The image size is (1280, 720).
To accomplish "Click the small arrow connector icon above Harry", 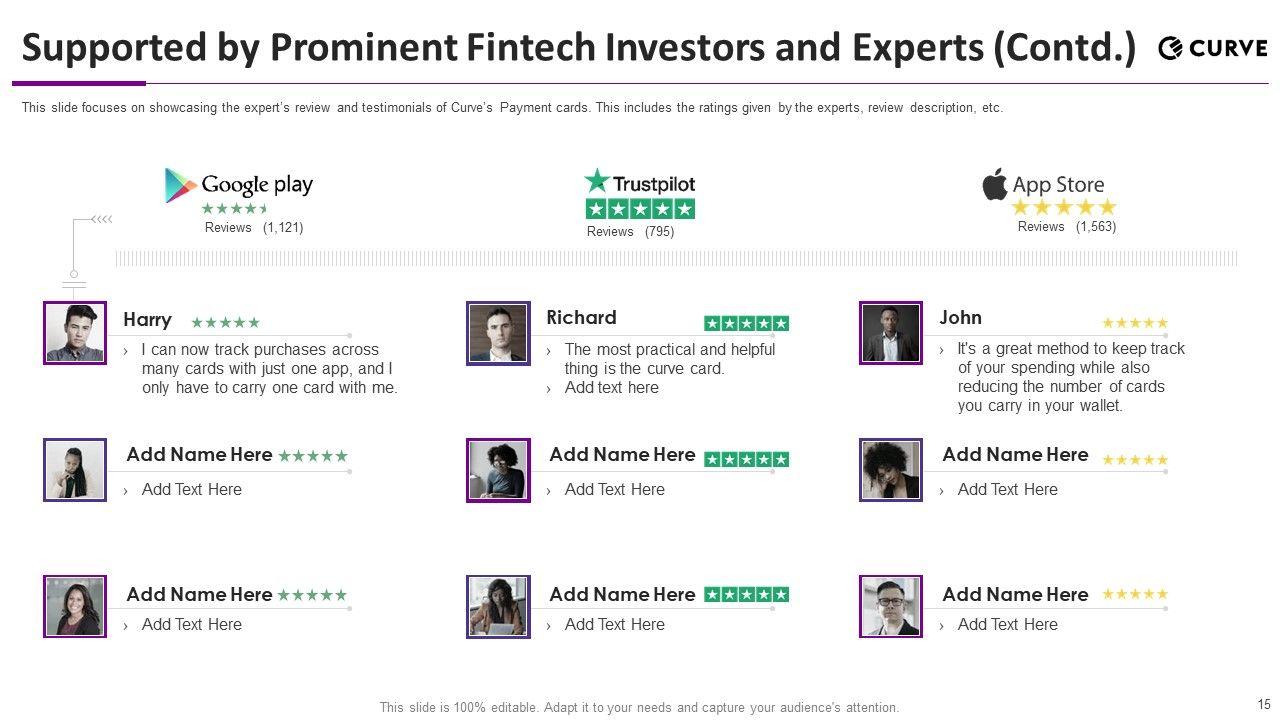I will (x=101, y=219).
